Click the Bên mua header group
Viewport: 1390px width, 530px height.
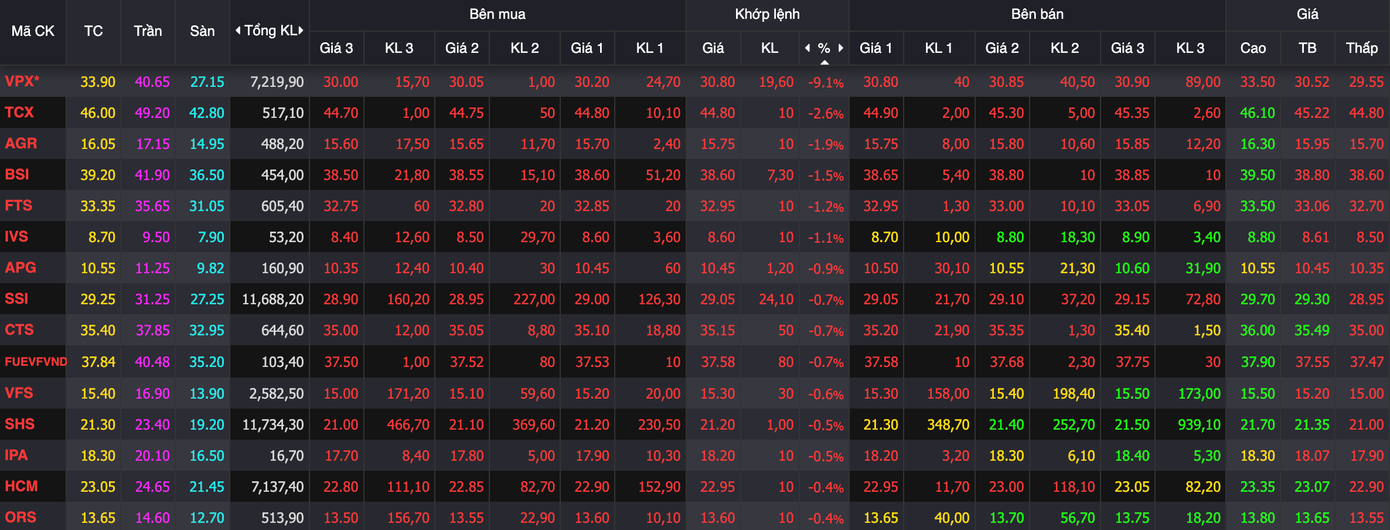point(497,14)
